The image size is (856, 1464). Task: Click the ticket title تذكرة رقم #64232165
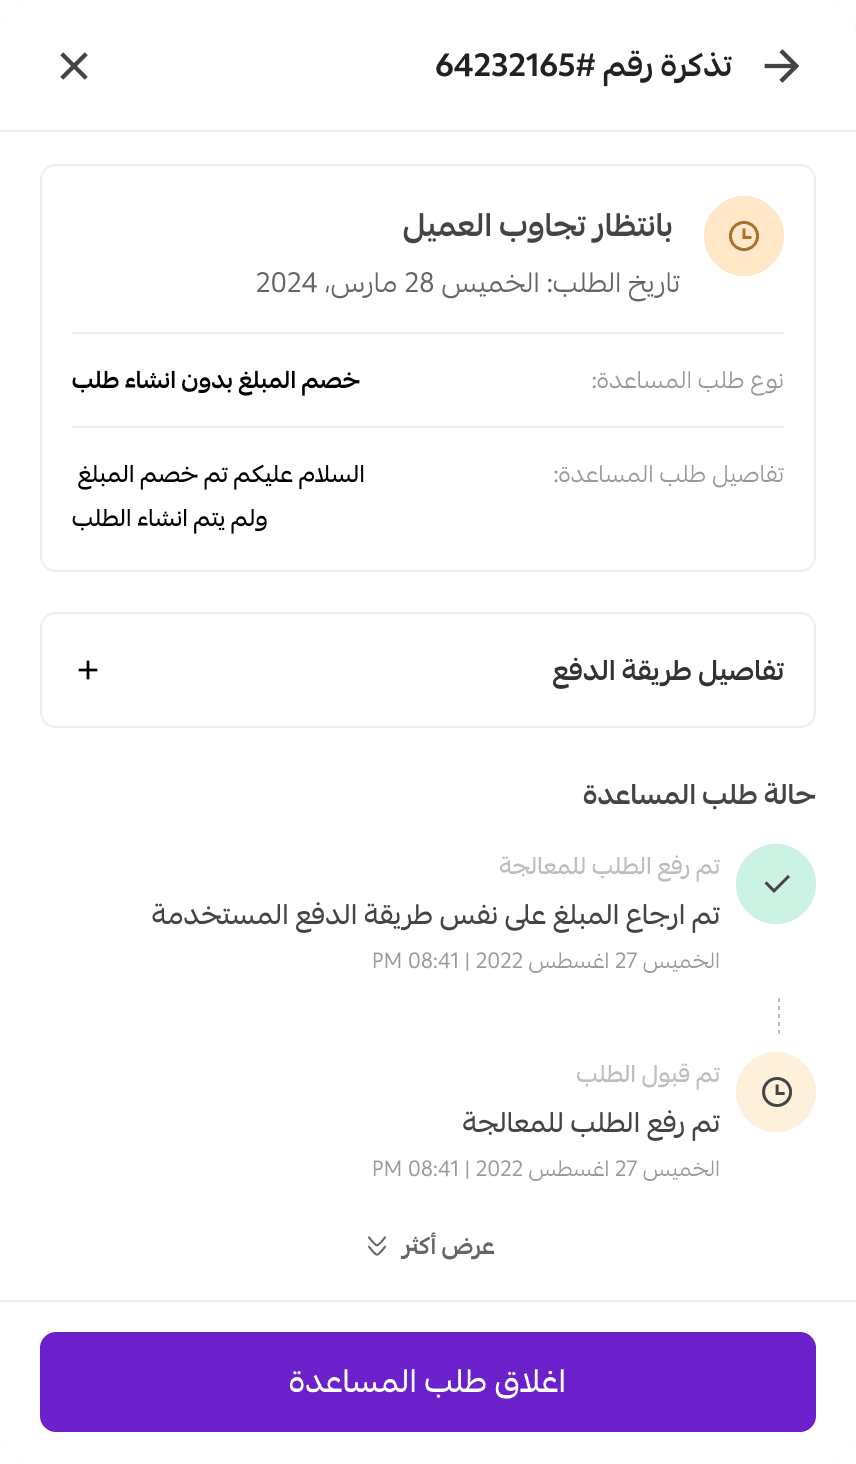tap(583, 66)
